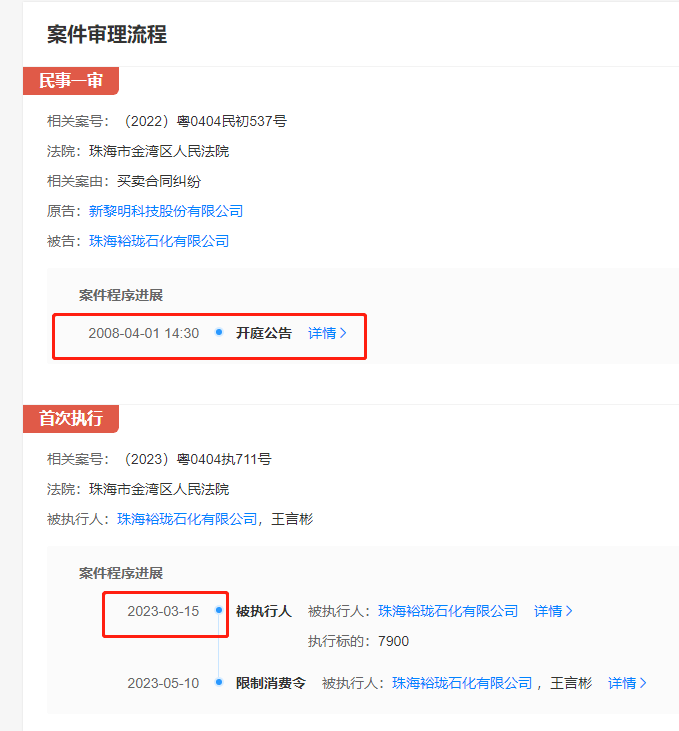Click name 王言彬 in 首次执行 被执行人 line
679x731 pixels.
[x=292, y=519]
